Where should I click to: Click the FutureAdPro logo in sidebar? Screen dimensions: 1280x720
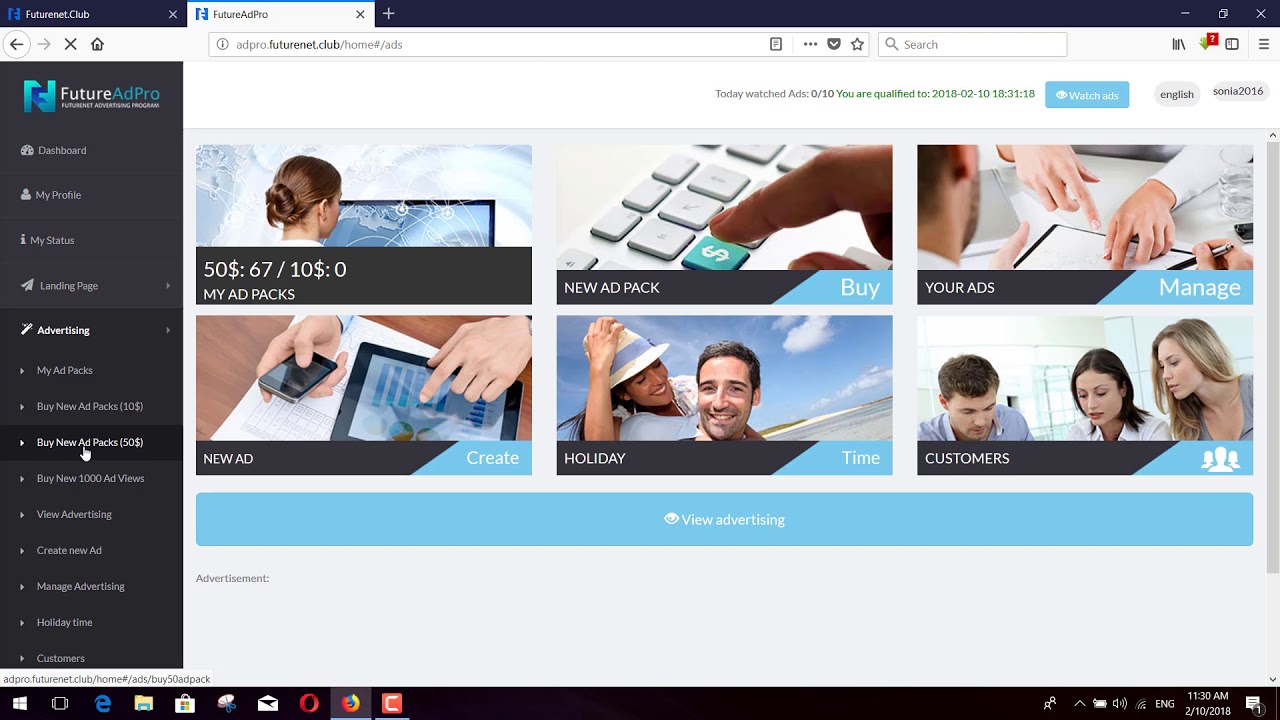[x=91, y=96]
